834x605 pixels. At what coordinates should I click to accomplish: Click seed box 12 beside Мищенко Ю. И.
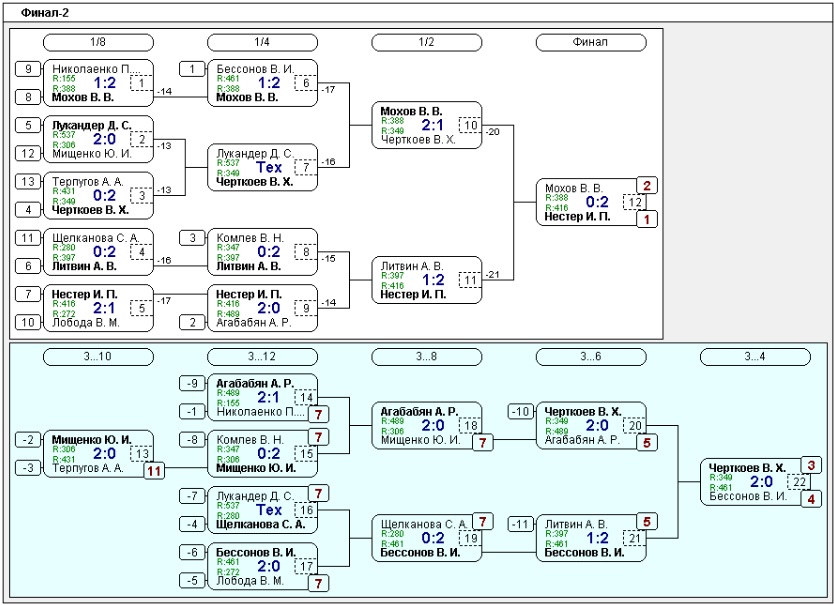click(28, 153)
